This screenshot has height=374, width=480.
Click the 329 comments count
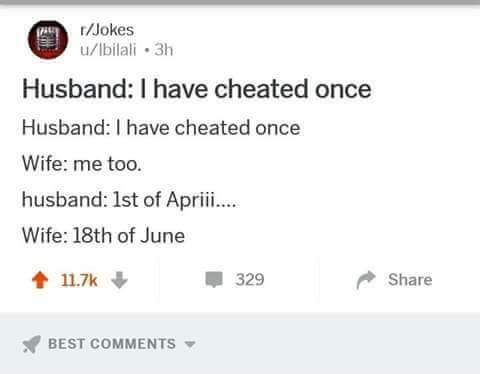coord(250,279)
